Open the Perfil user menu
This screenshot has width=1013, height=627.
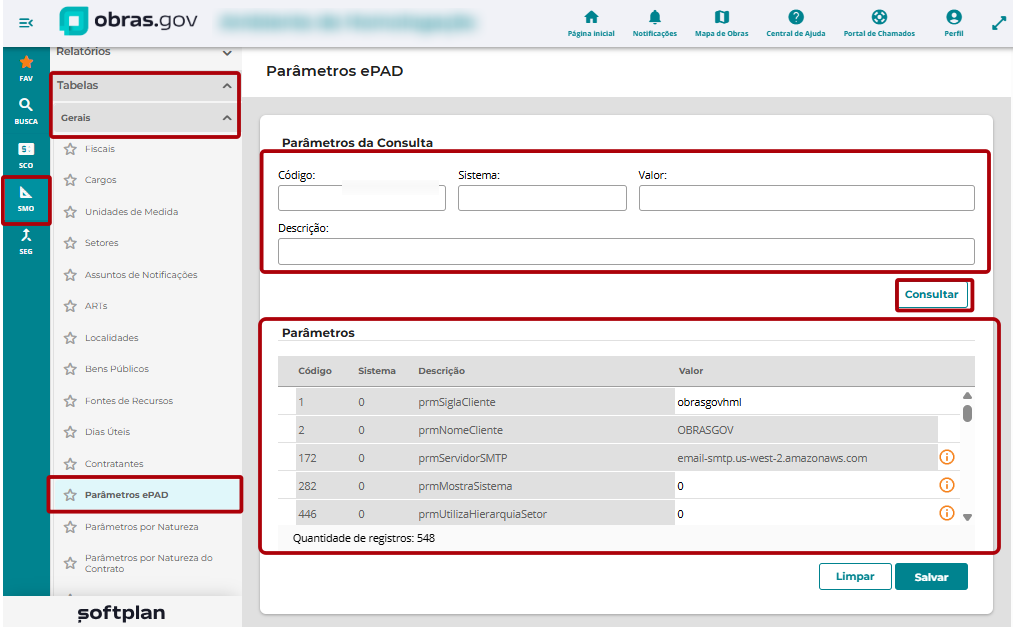tap(954, 23)
